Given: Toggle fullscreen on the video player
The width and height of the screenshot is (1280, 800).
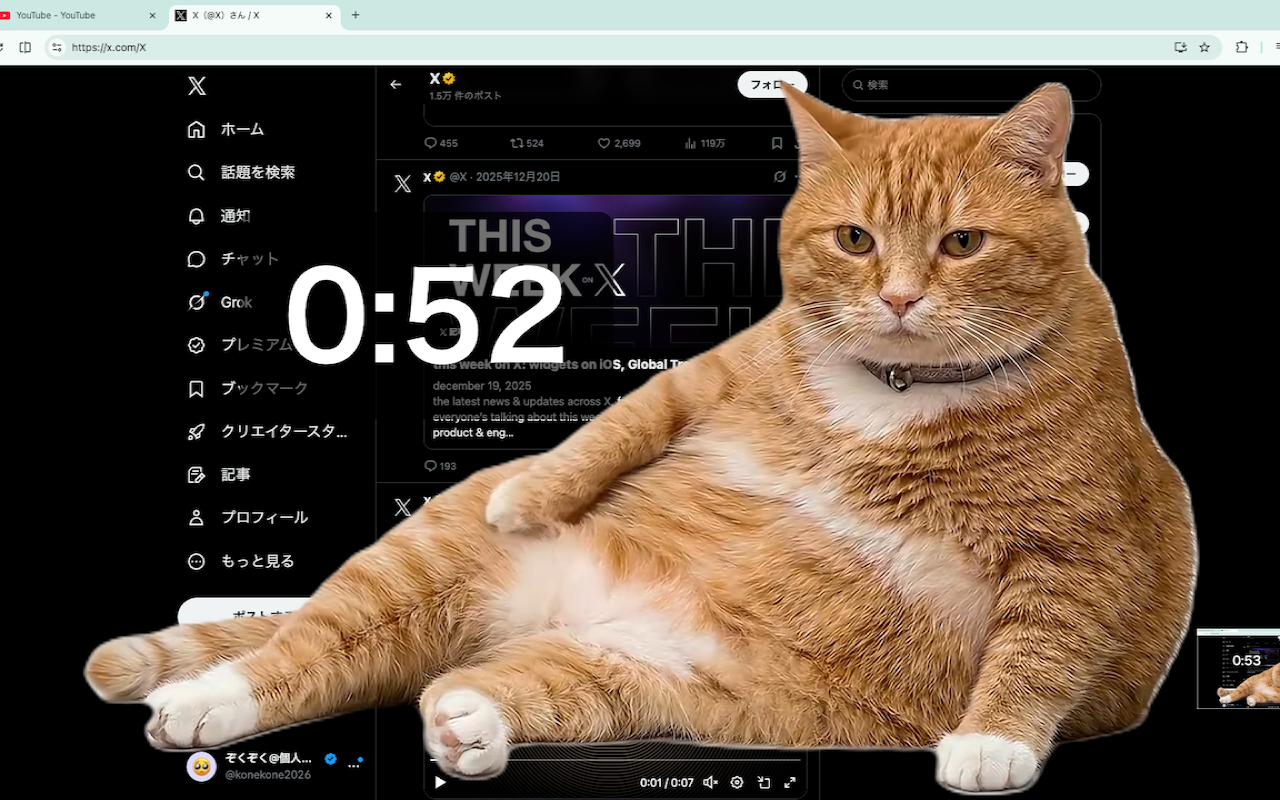Looking at the screenshot, I should pos(790,782).
